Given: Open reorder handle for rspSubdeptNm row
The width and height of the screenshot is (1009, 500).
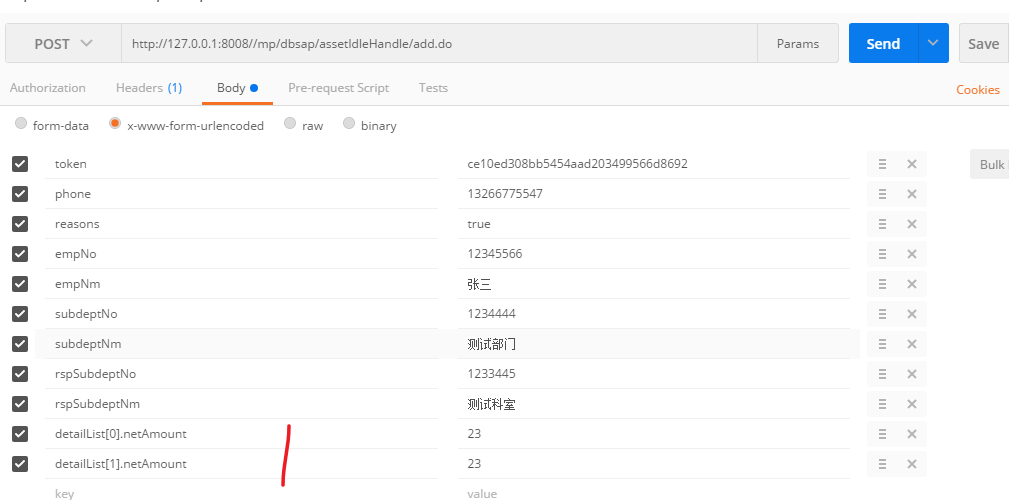Looking at the screenshot, I should 882,404.
